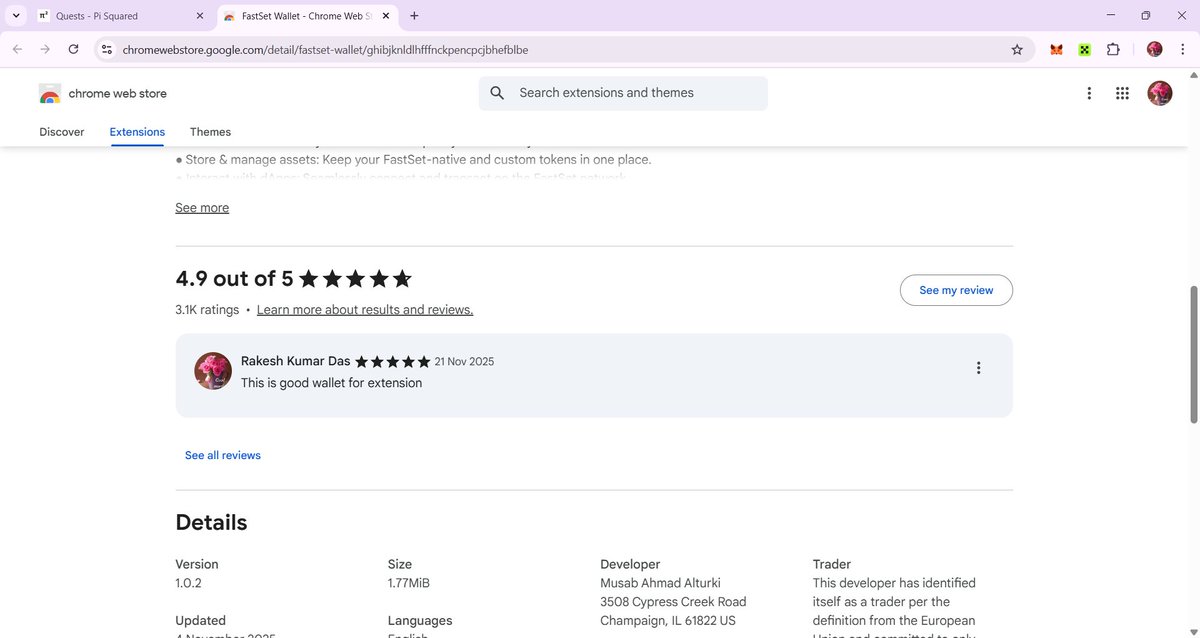The height and width of the screenshot is (638, 1200).
Task: Go back to previous page
Action: click(x=17, y=49)
